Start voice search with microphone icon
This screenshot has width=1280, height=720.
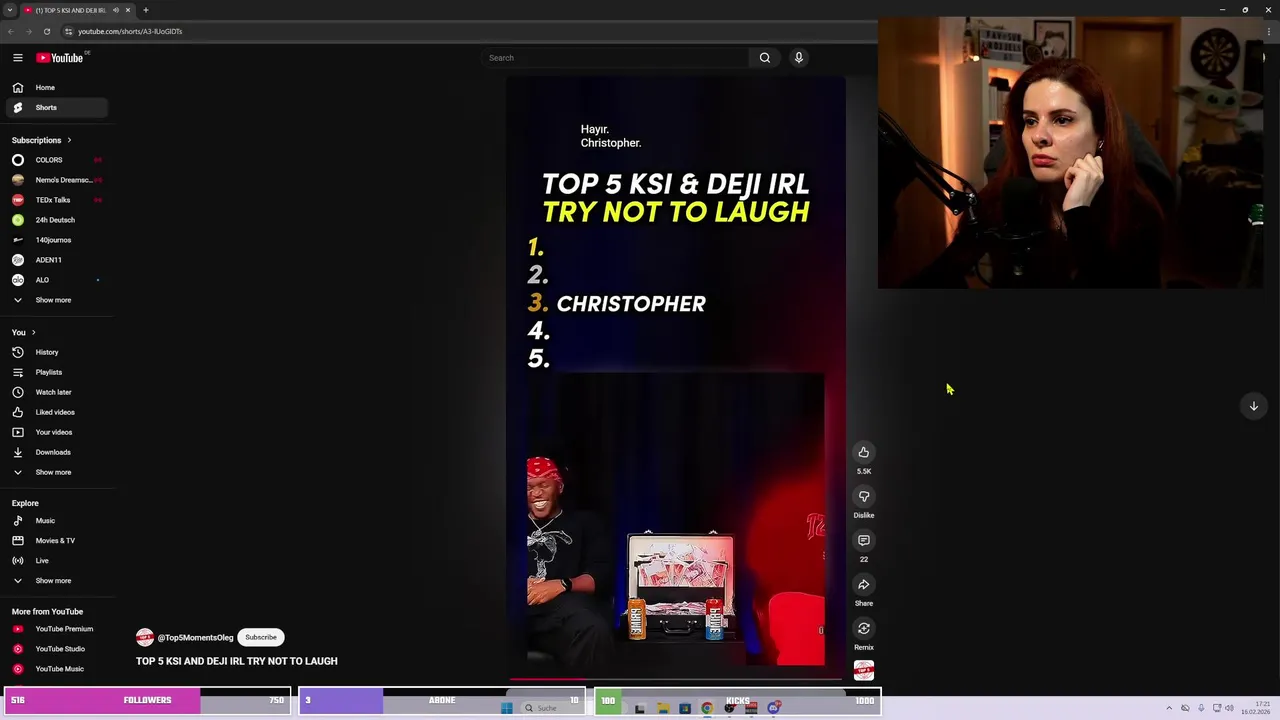click(799, 58)
